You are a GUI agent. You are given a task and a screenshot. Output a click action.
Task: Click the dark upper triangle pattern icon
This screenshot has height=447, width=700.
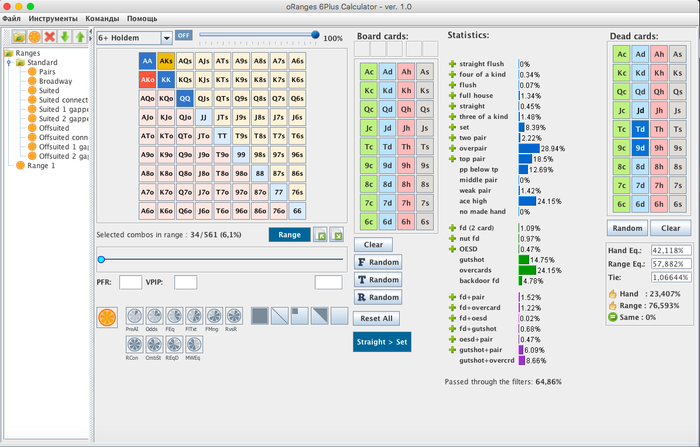coord(319,316)
